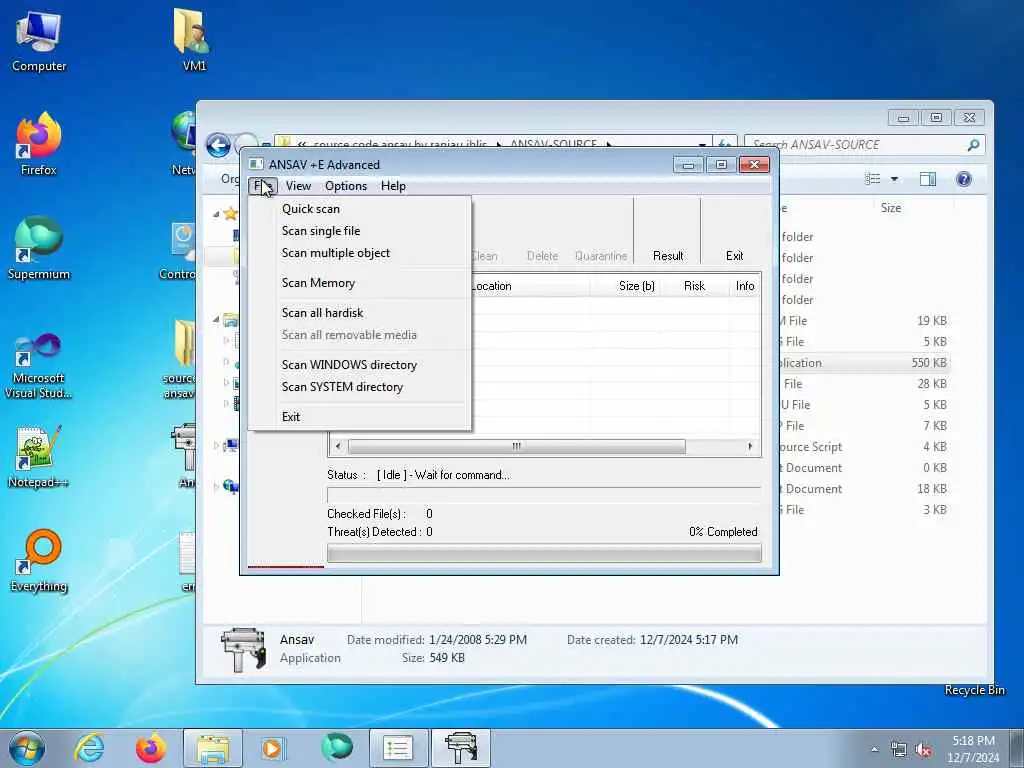The height and width of the screenshot is (768, 1024).
Task: Open the Windows Start button
Action: click(x=27, y=748)
